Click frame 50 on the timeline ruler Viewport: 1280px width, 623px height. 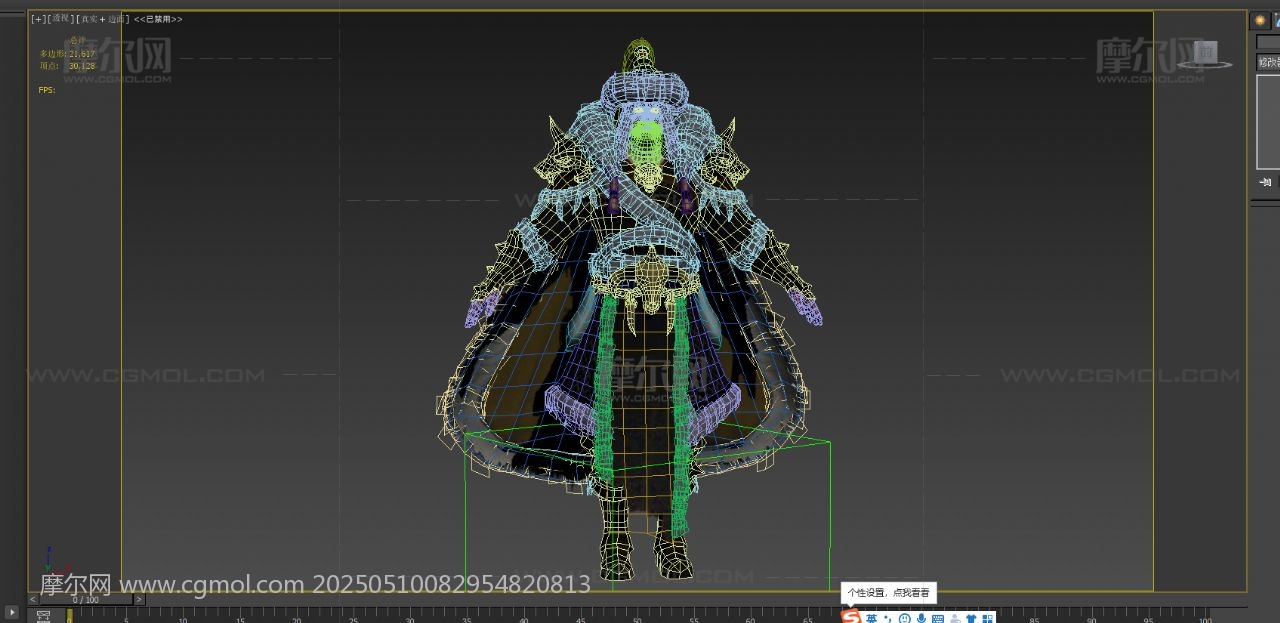coord(637,619)
